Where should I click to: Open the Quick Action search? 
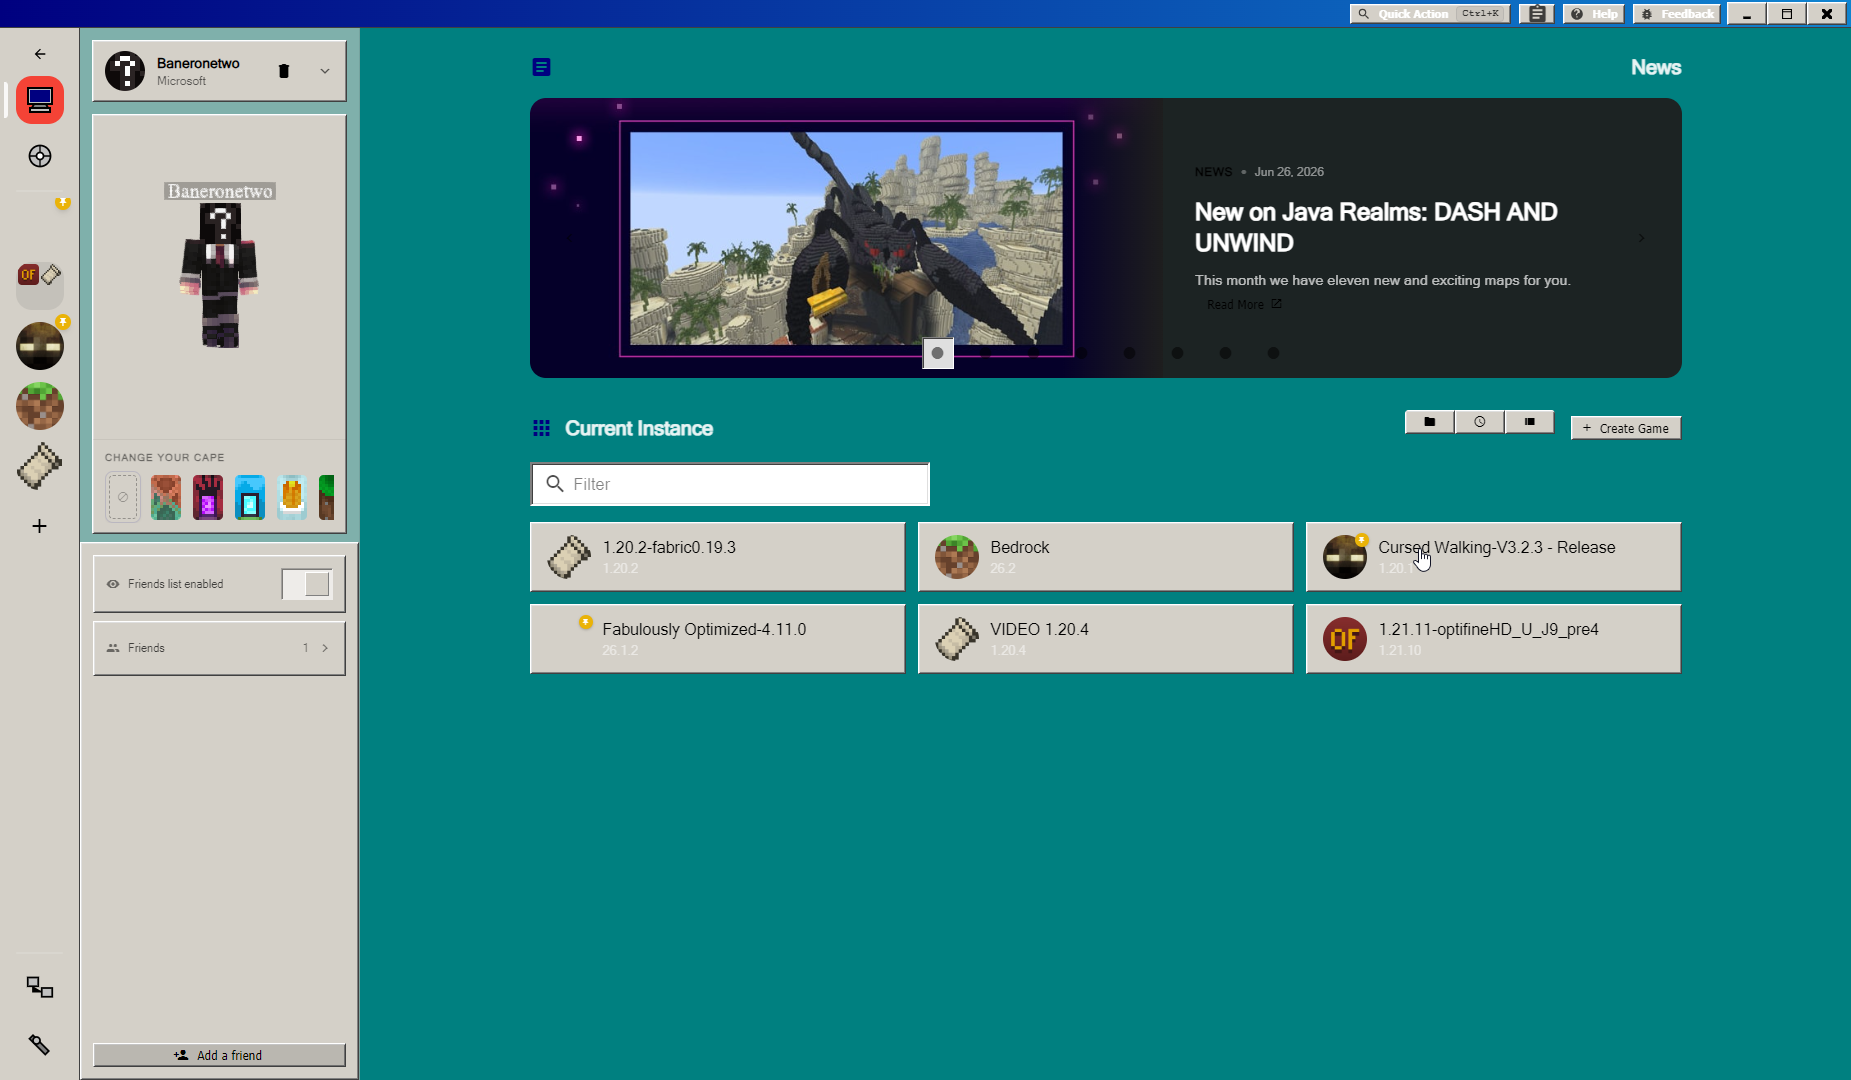tap(1430, 14)
